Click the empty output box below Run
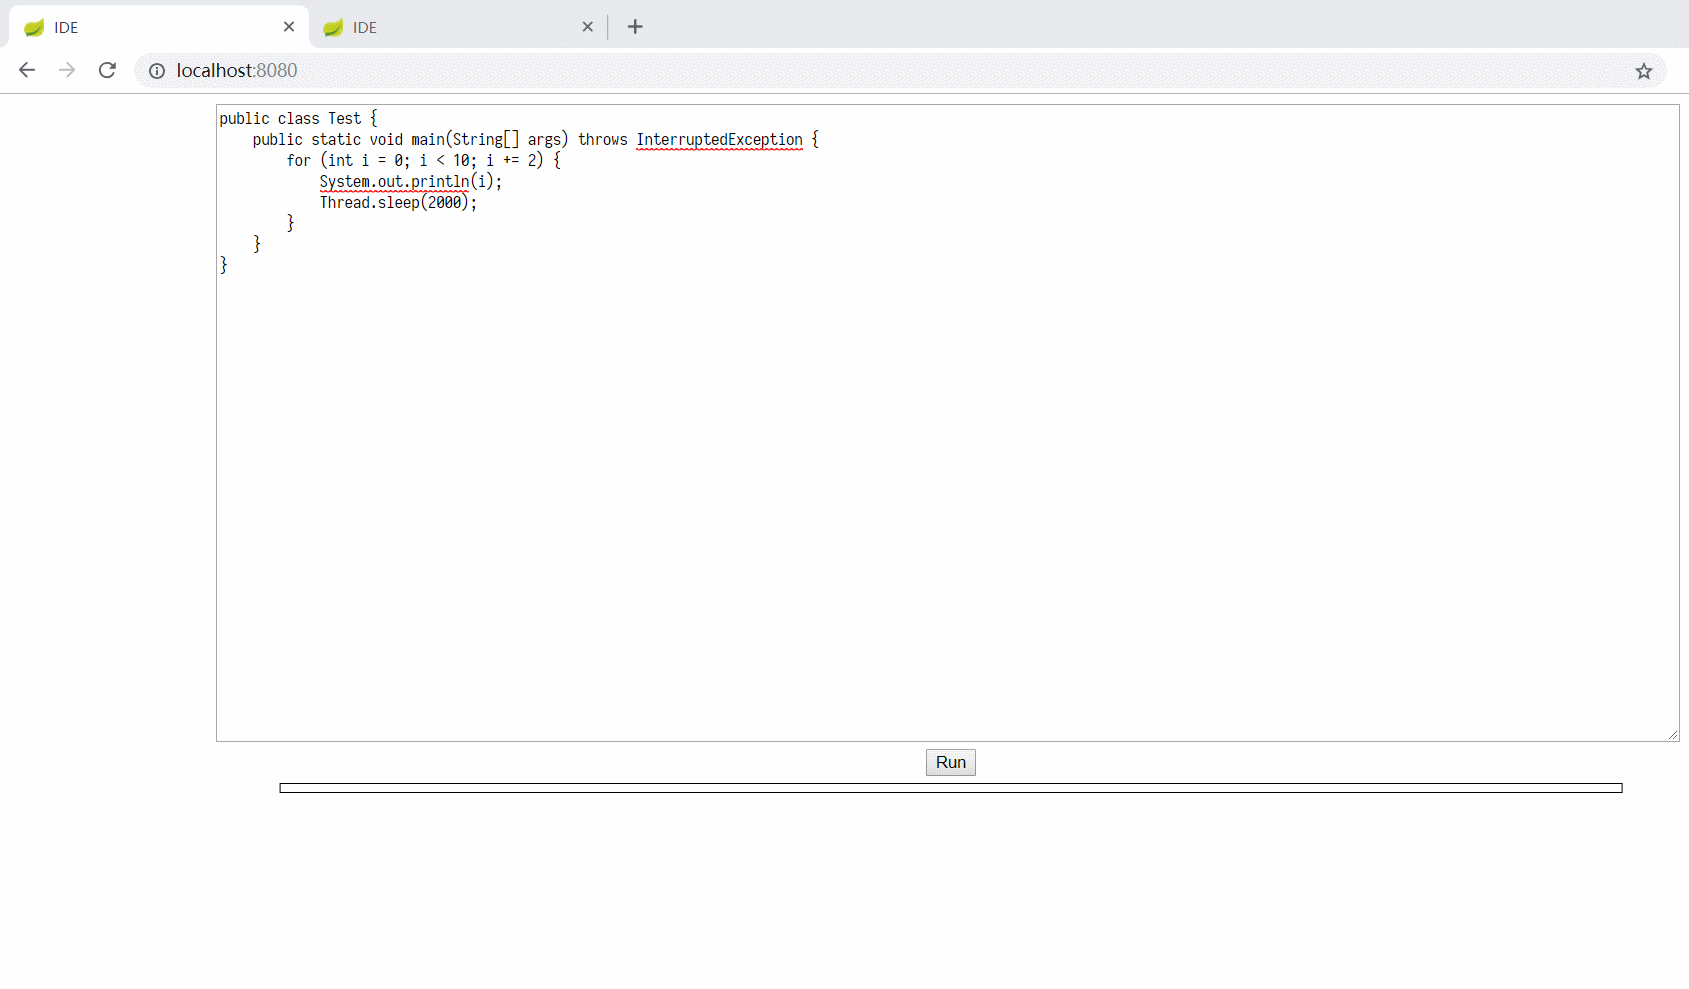 point(951,788)
